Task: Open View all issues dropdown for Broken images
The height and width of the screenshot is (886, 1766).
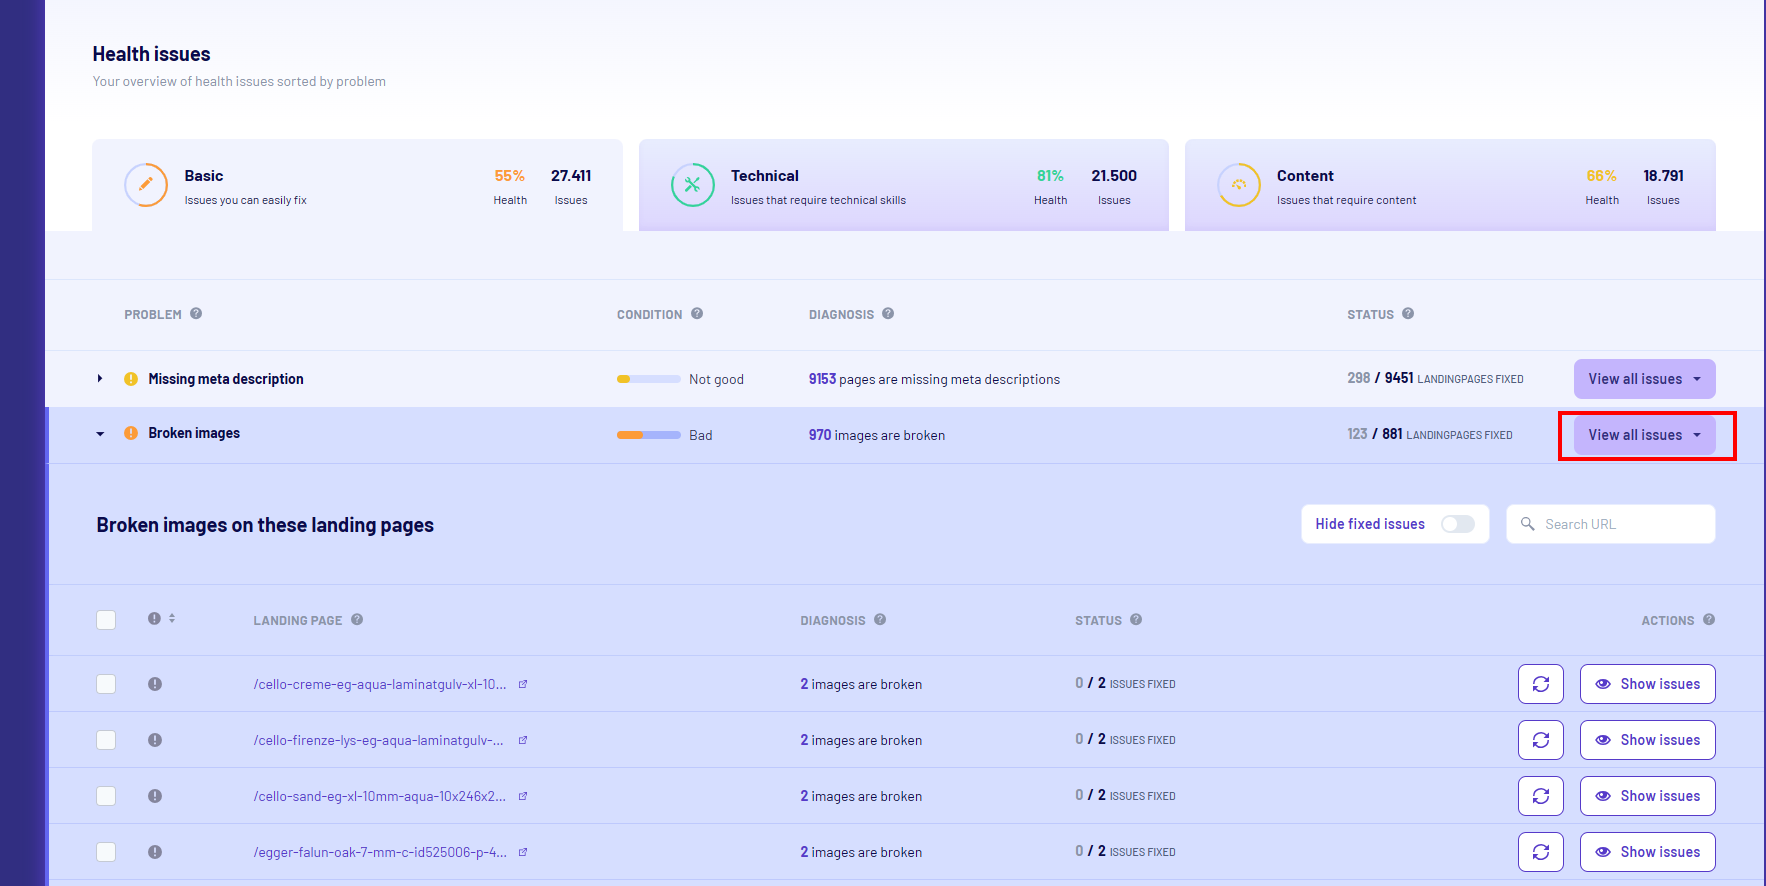Action: (x=1644, y=435)
